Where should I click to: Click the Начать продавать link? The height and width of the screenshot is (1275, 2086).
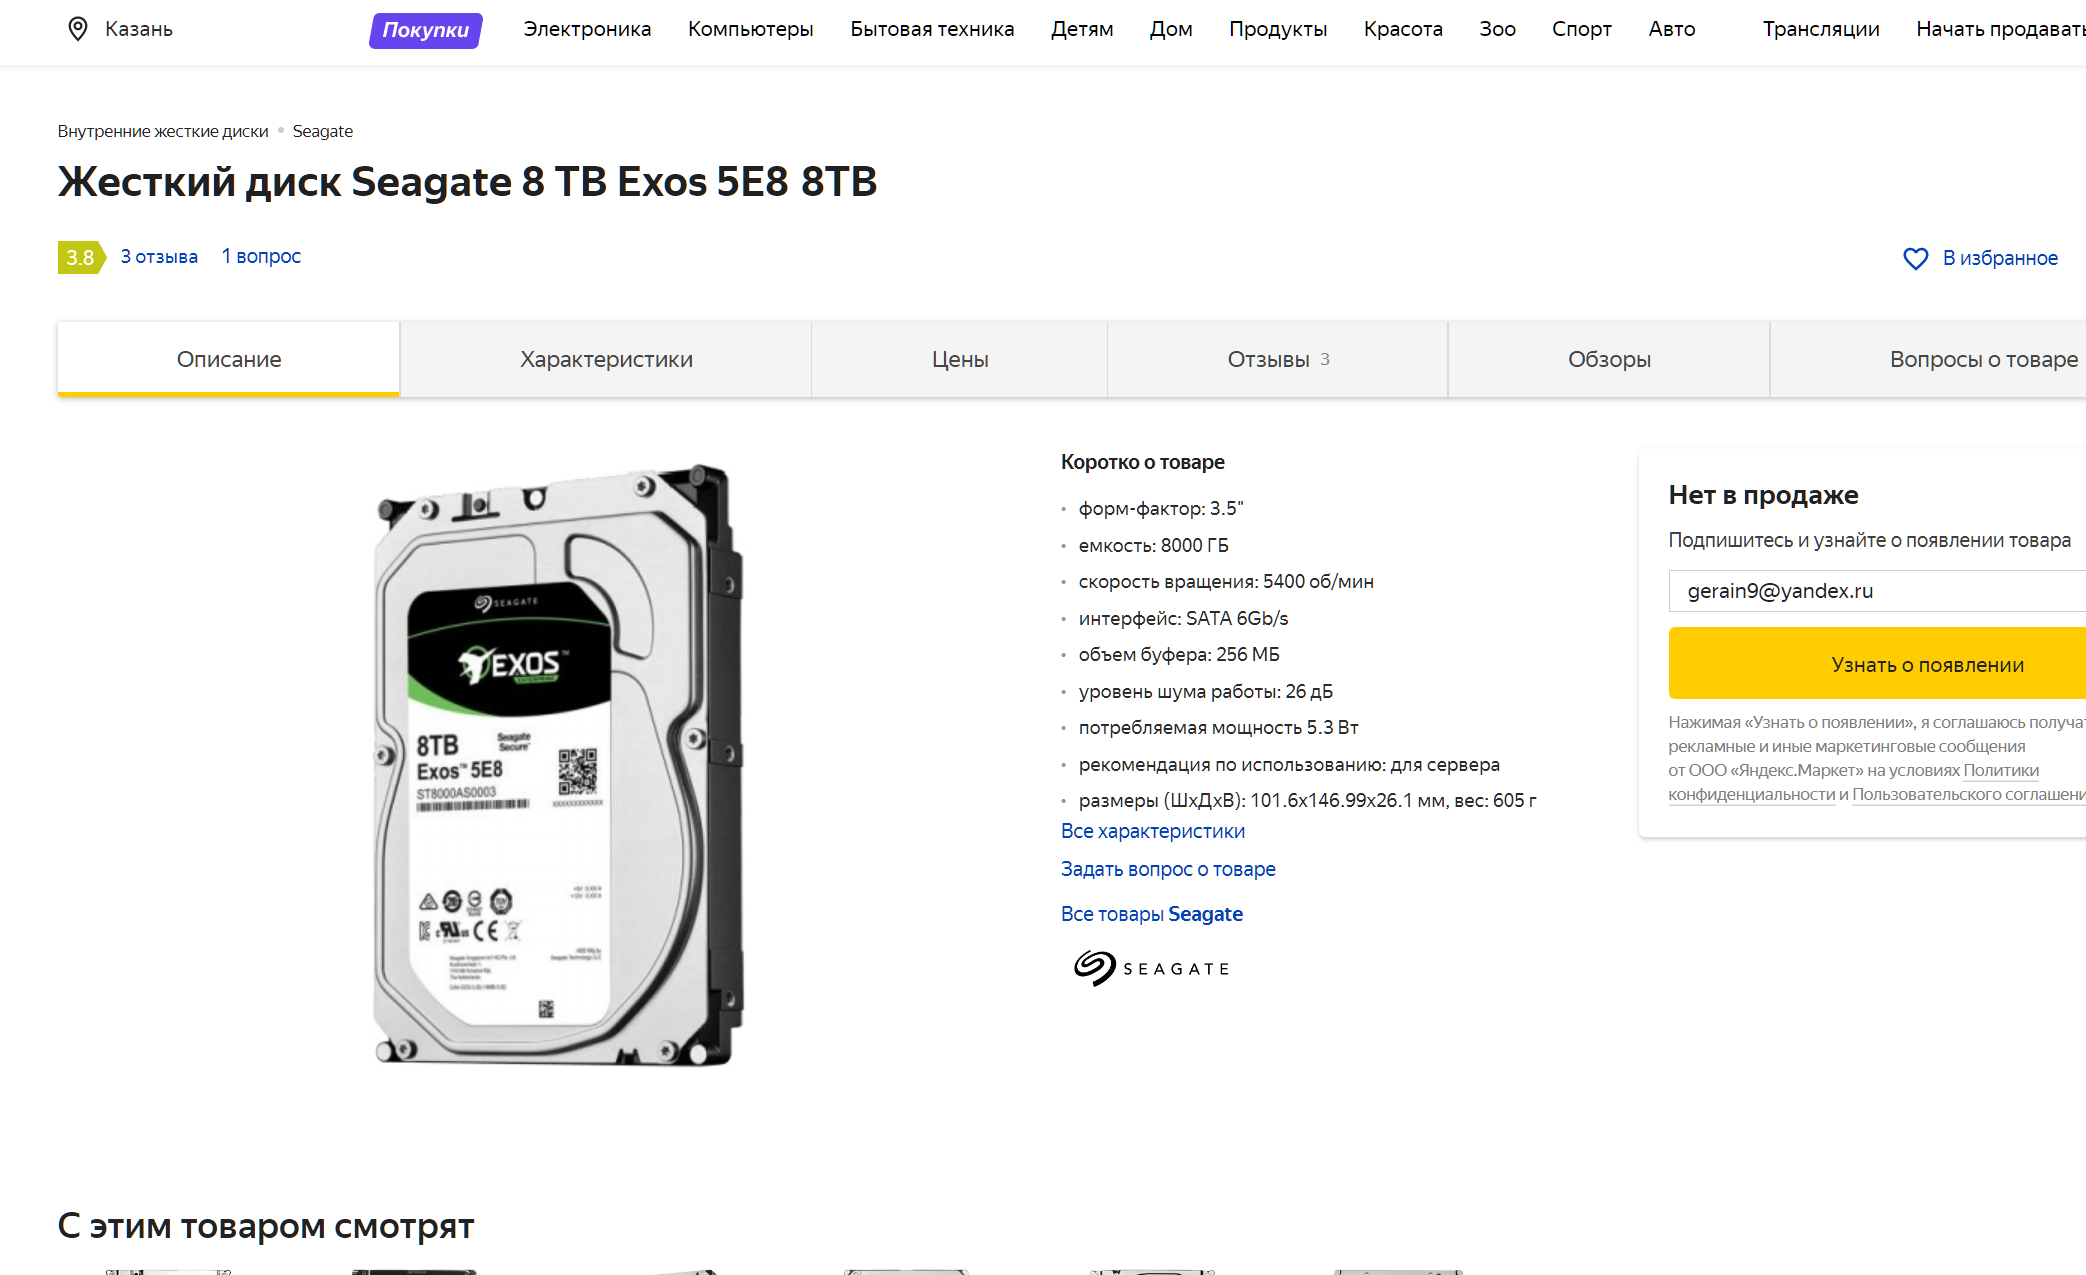pyautogui.click(x=2000, y=29)
